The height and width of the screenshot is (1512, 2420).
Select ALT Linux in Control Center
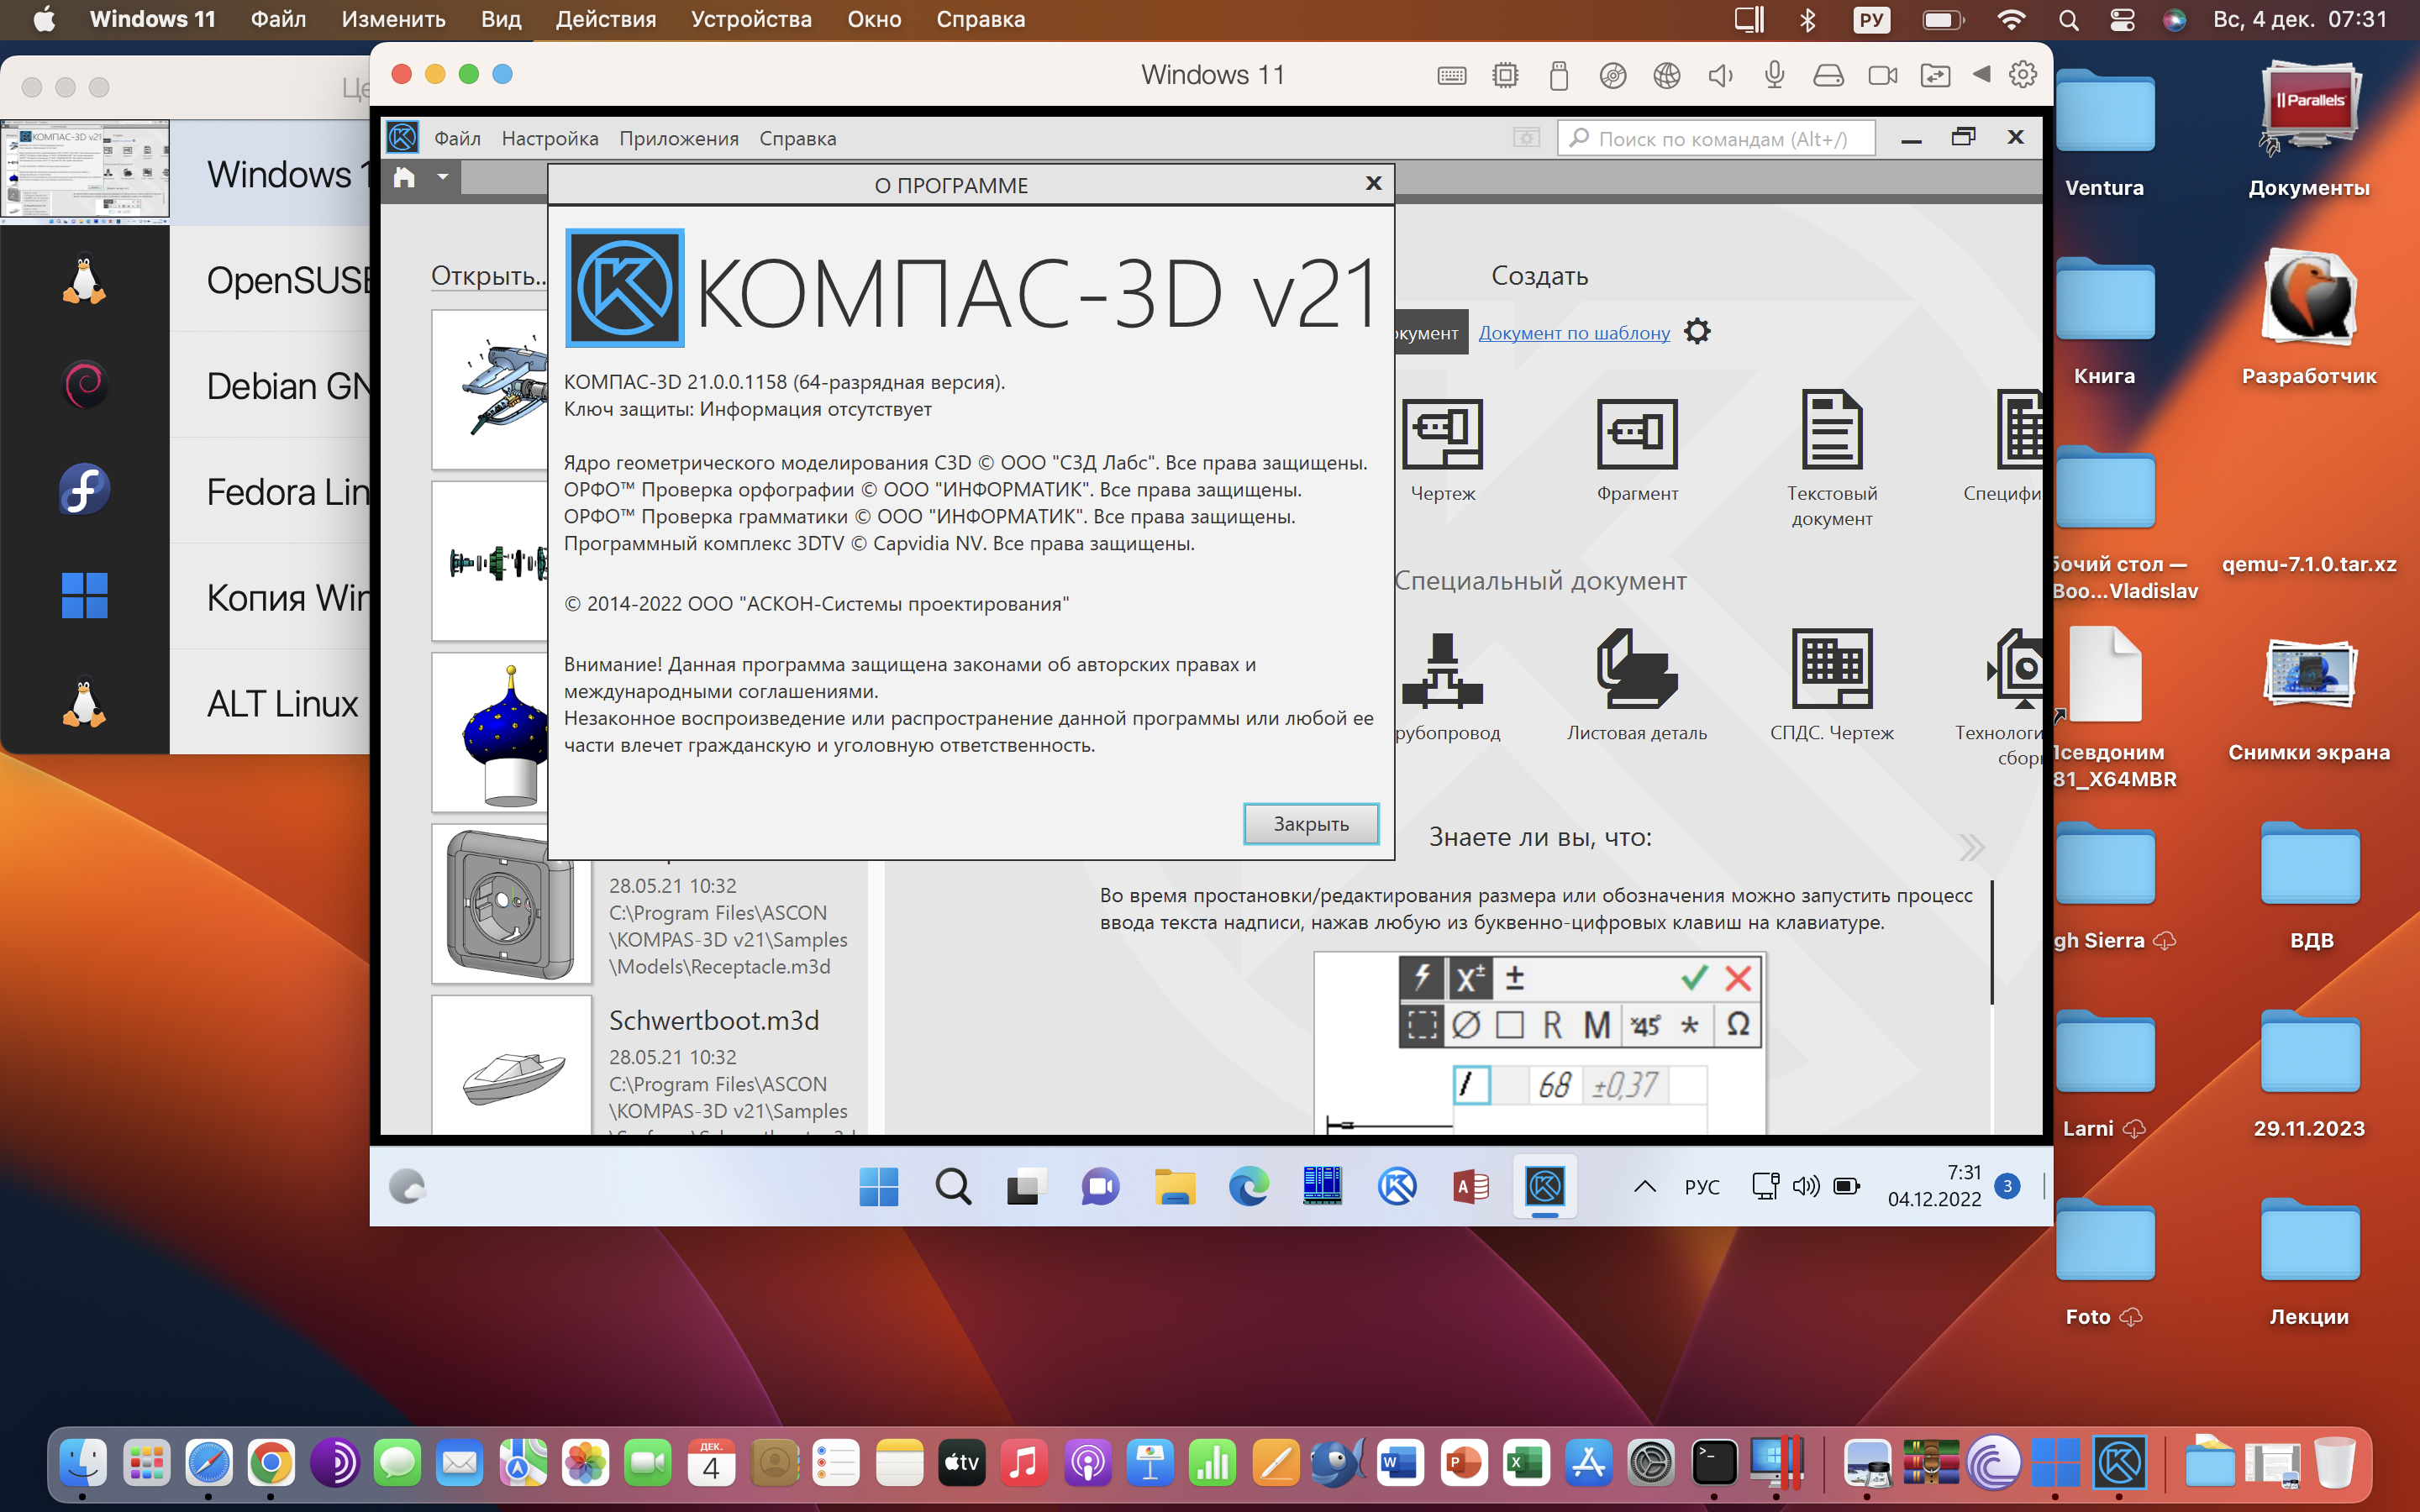click(x=186, y=702)
